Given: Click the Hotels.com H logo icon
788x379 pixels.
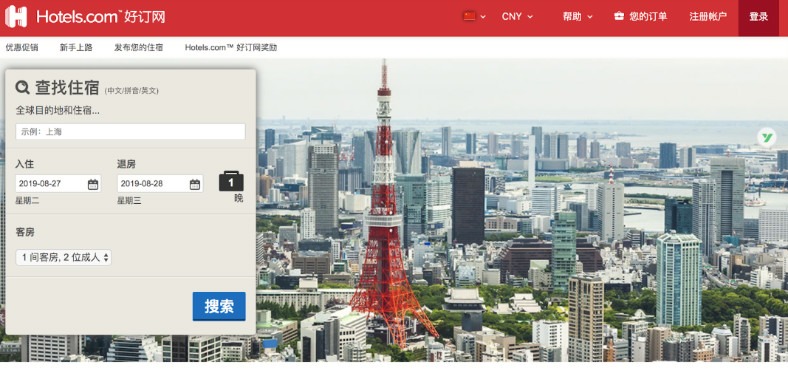Looking at the screenshot, I should tap(16, 17).
